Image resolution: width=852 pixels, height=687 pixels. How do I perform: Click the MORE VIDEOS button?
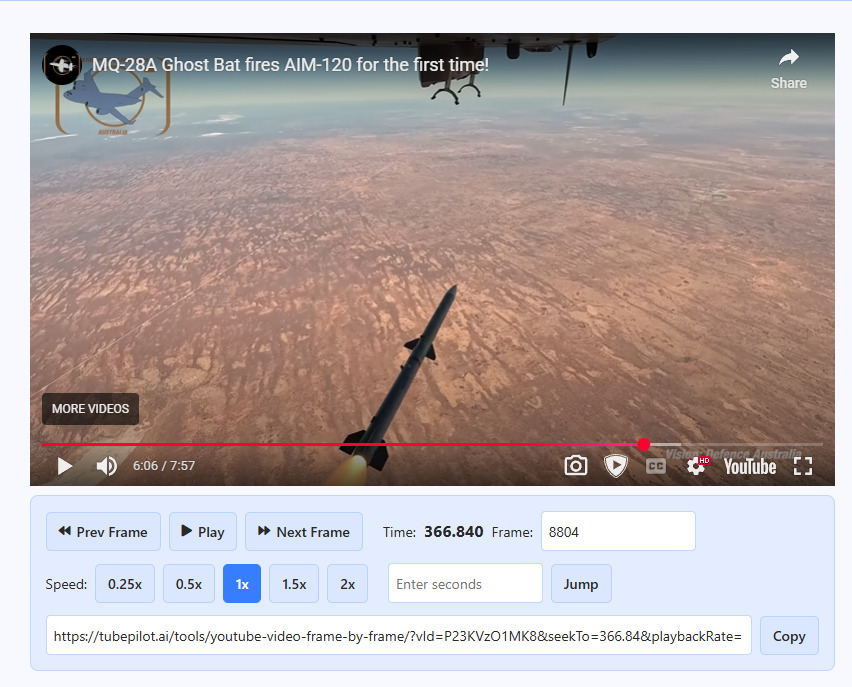(90, 409)
